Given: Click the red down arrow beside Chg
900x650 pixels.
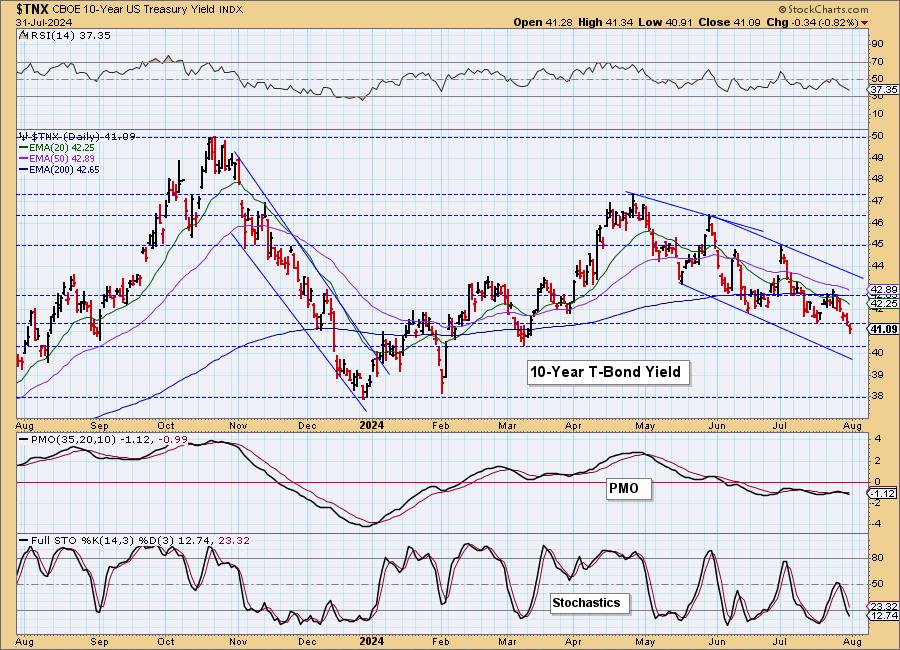Looking at the screenshot, I should coord(864,23).
